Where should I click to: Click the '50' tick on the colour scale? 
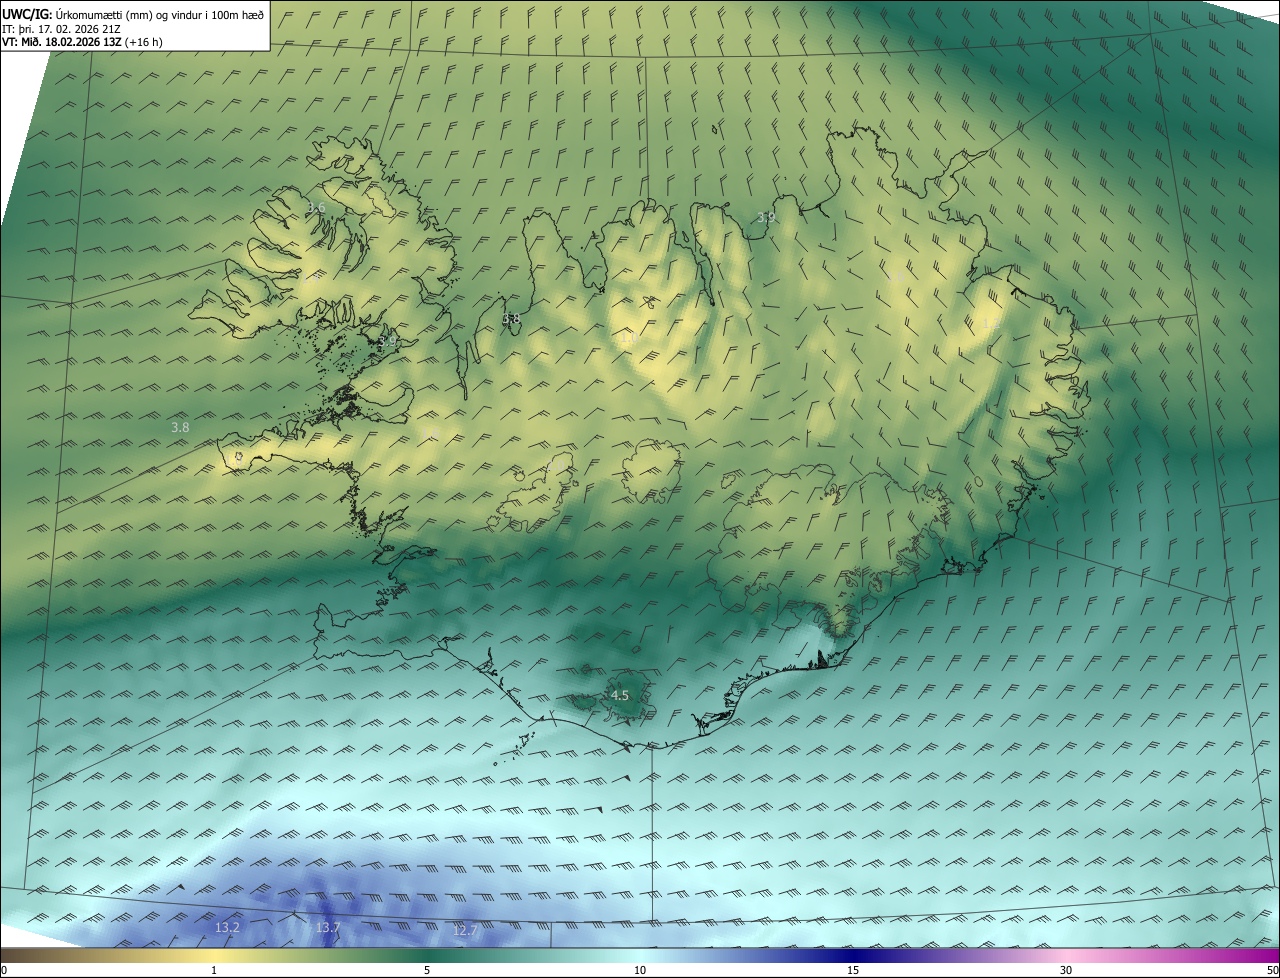(1272, 970)
